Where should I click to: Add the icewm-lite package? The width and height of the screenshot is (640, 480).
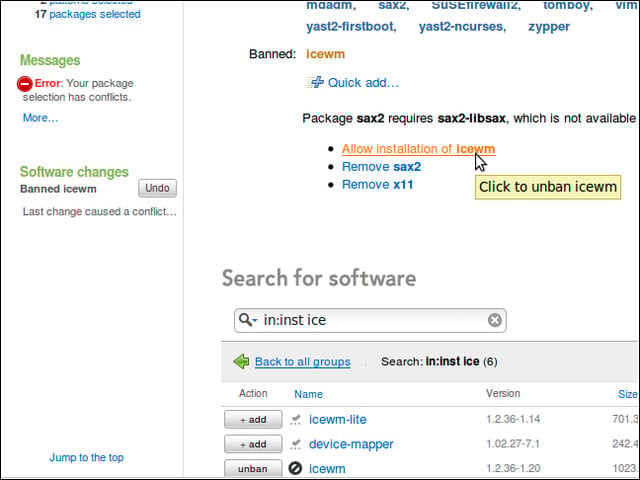click(x=253, y=420)
